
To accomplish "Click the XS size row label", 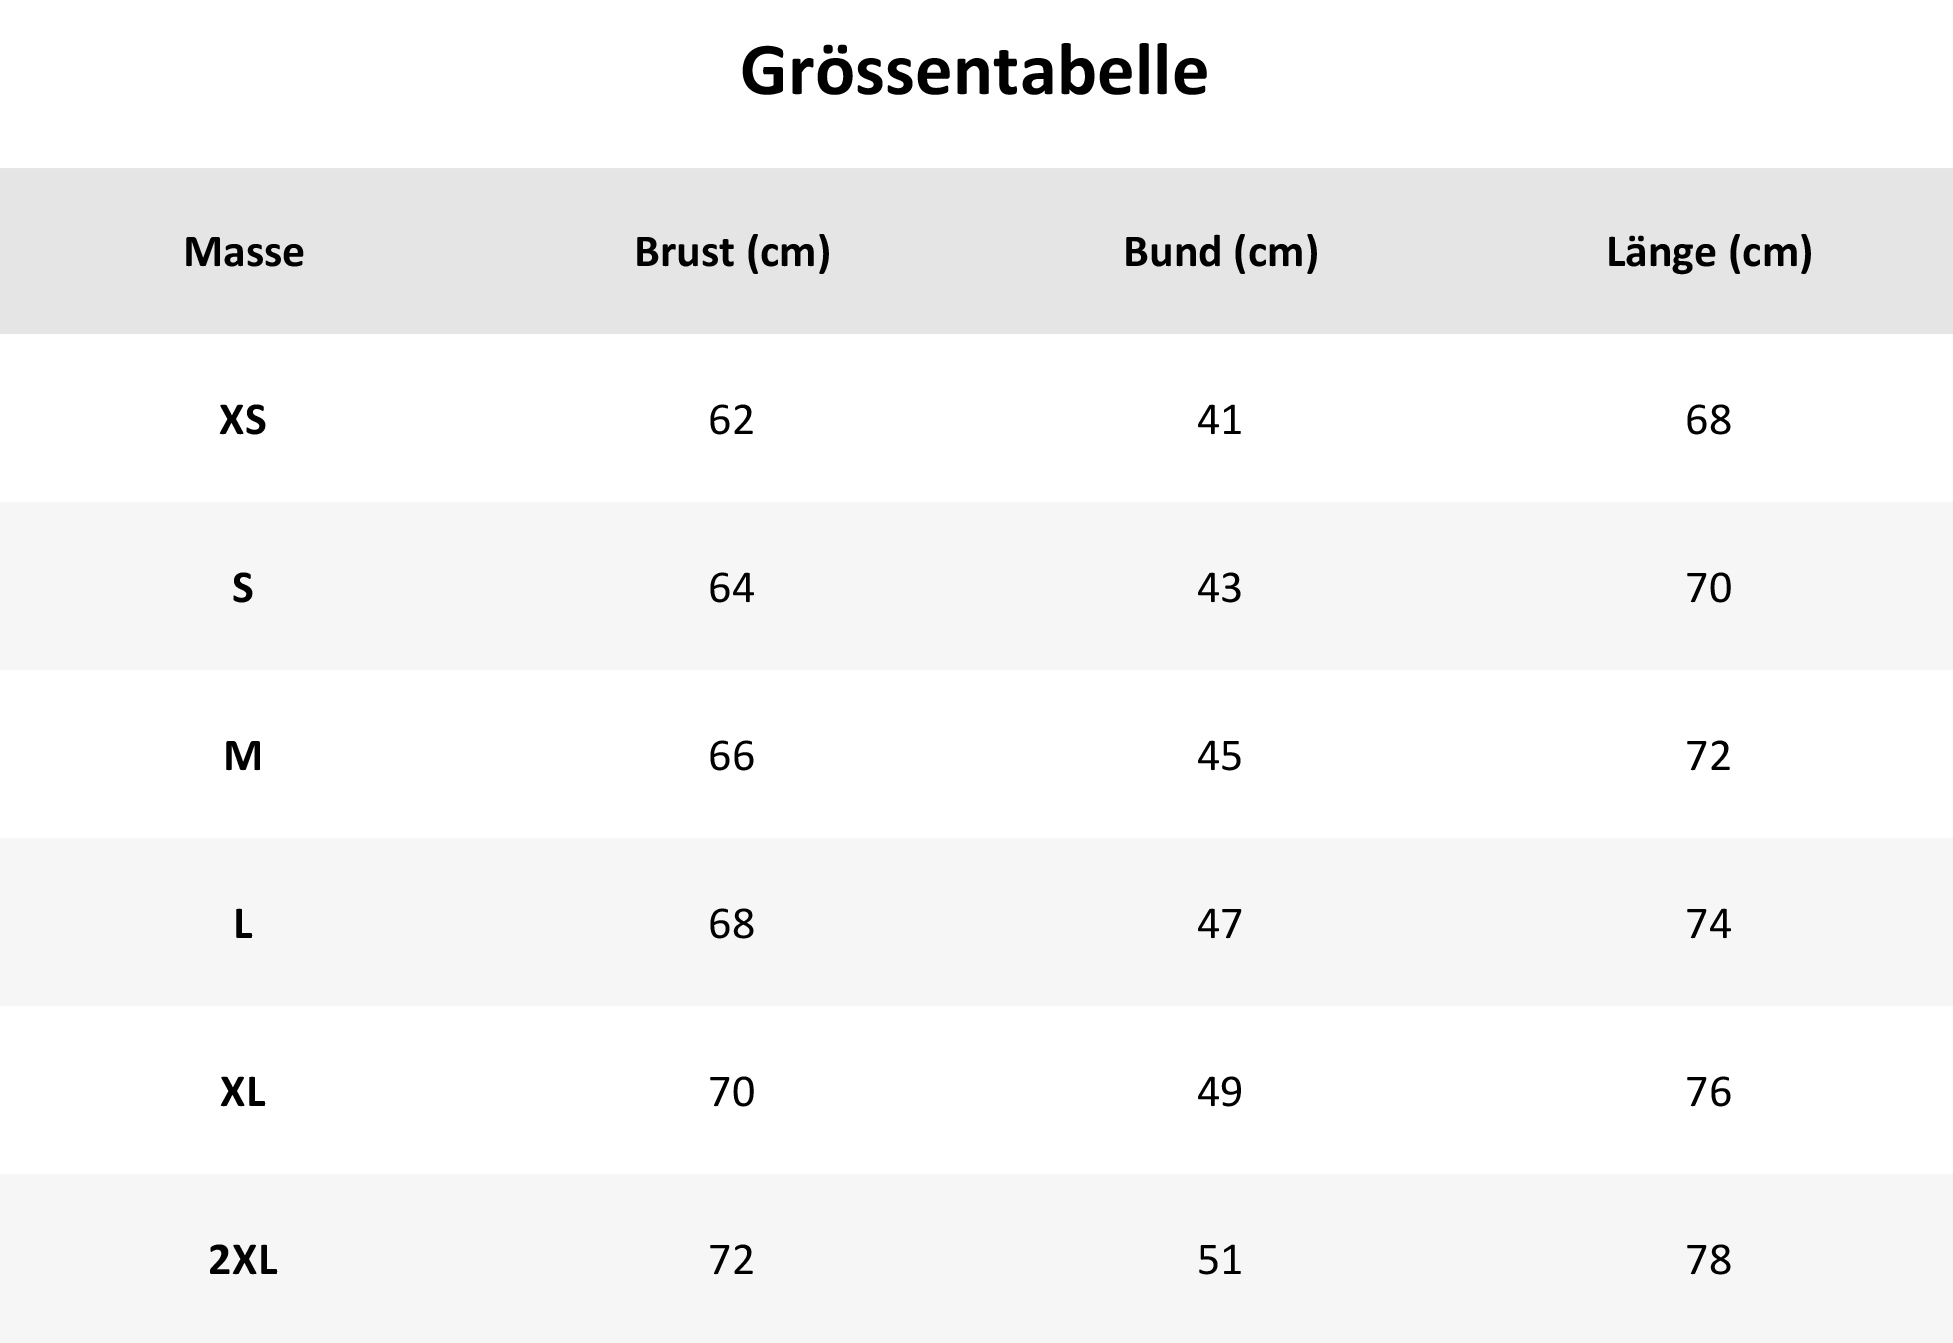I will [x=243, y=420].
